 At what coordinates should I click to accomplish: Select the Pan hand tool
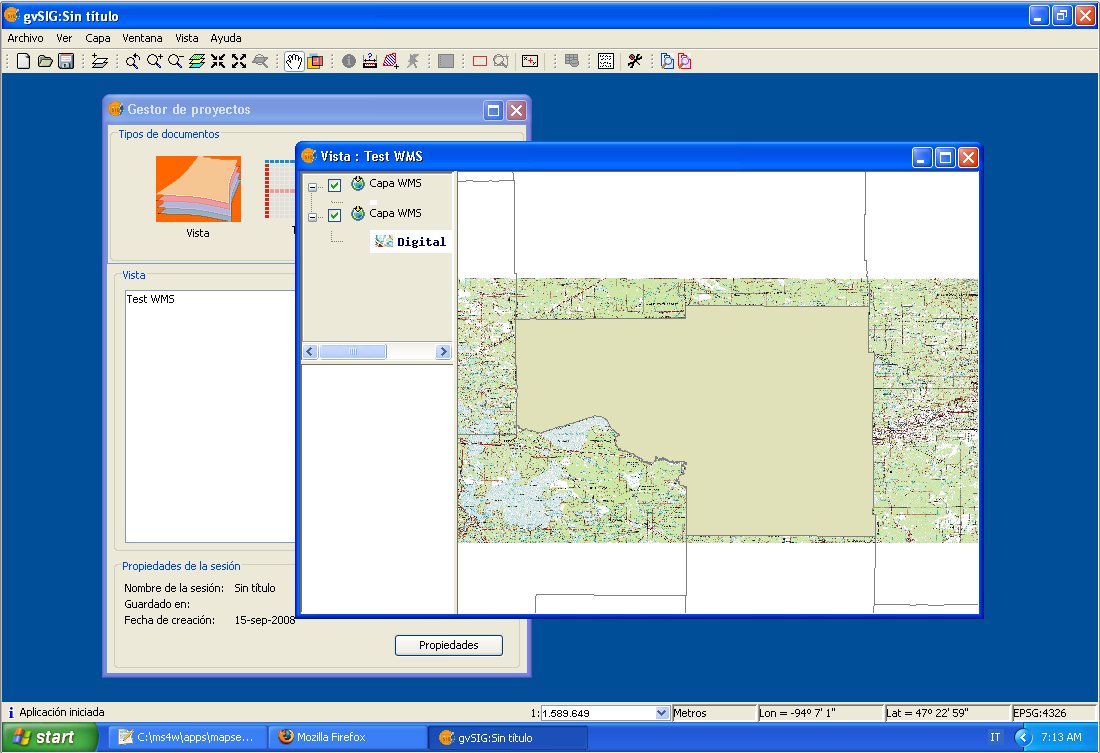point(294,61)
